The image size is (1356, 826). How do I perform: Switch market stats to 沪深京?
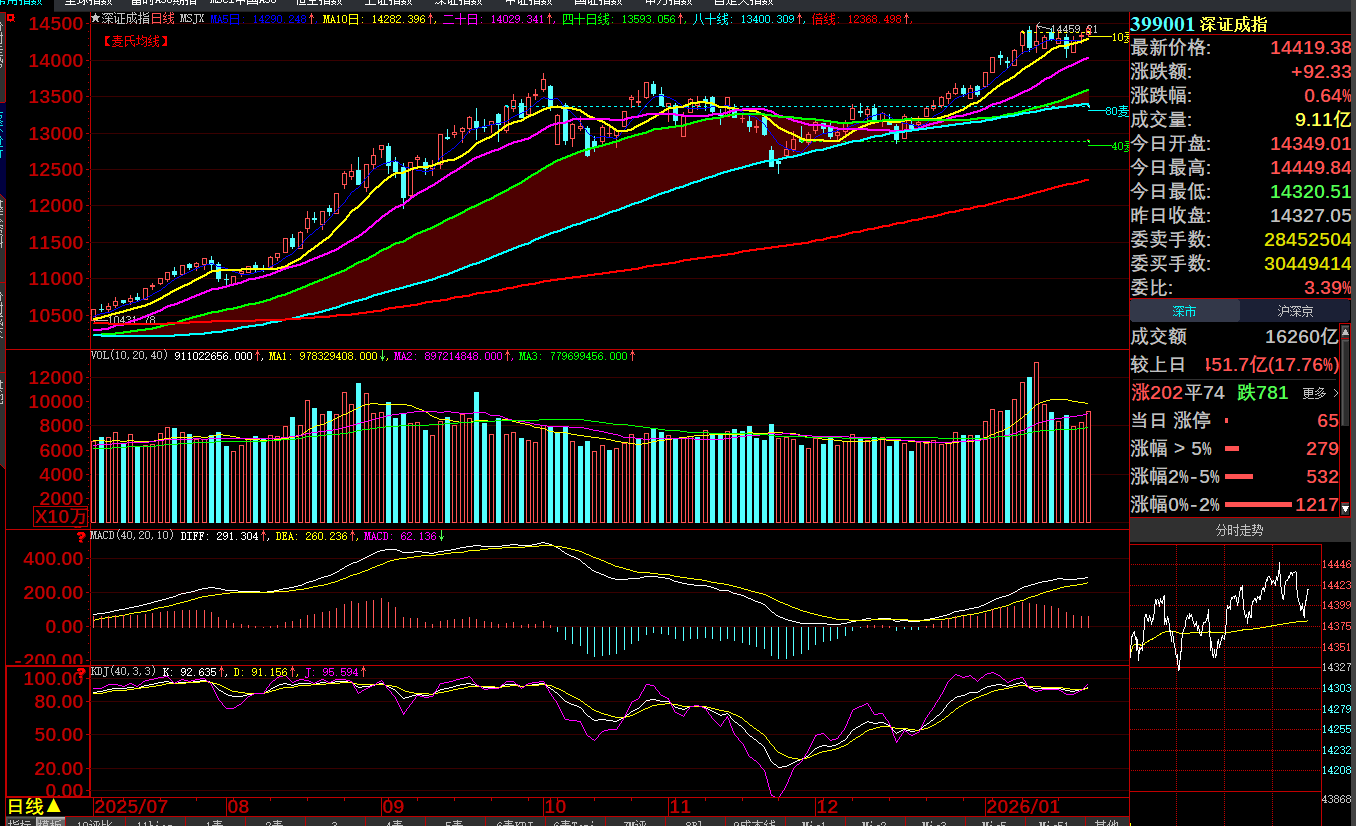[1295, 311]
